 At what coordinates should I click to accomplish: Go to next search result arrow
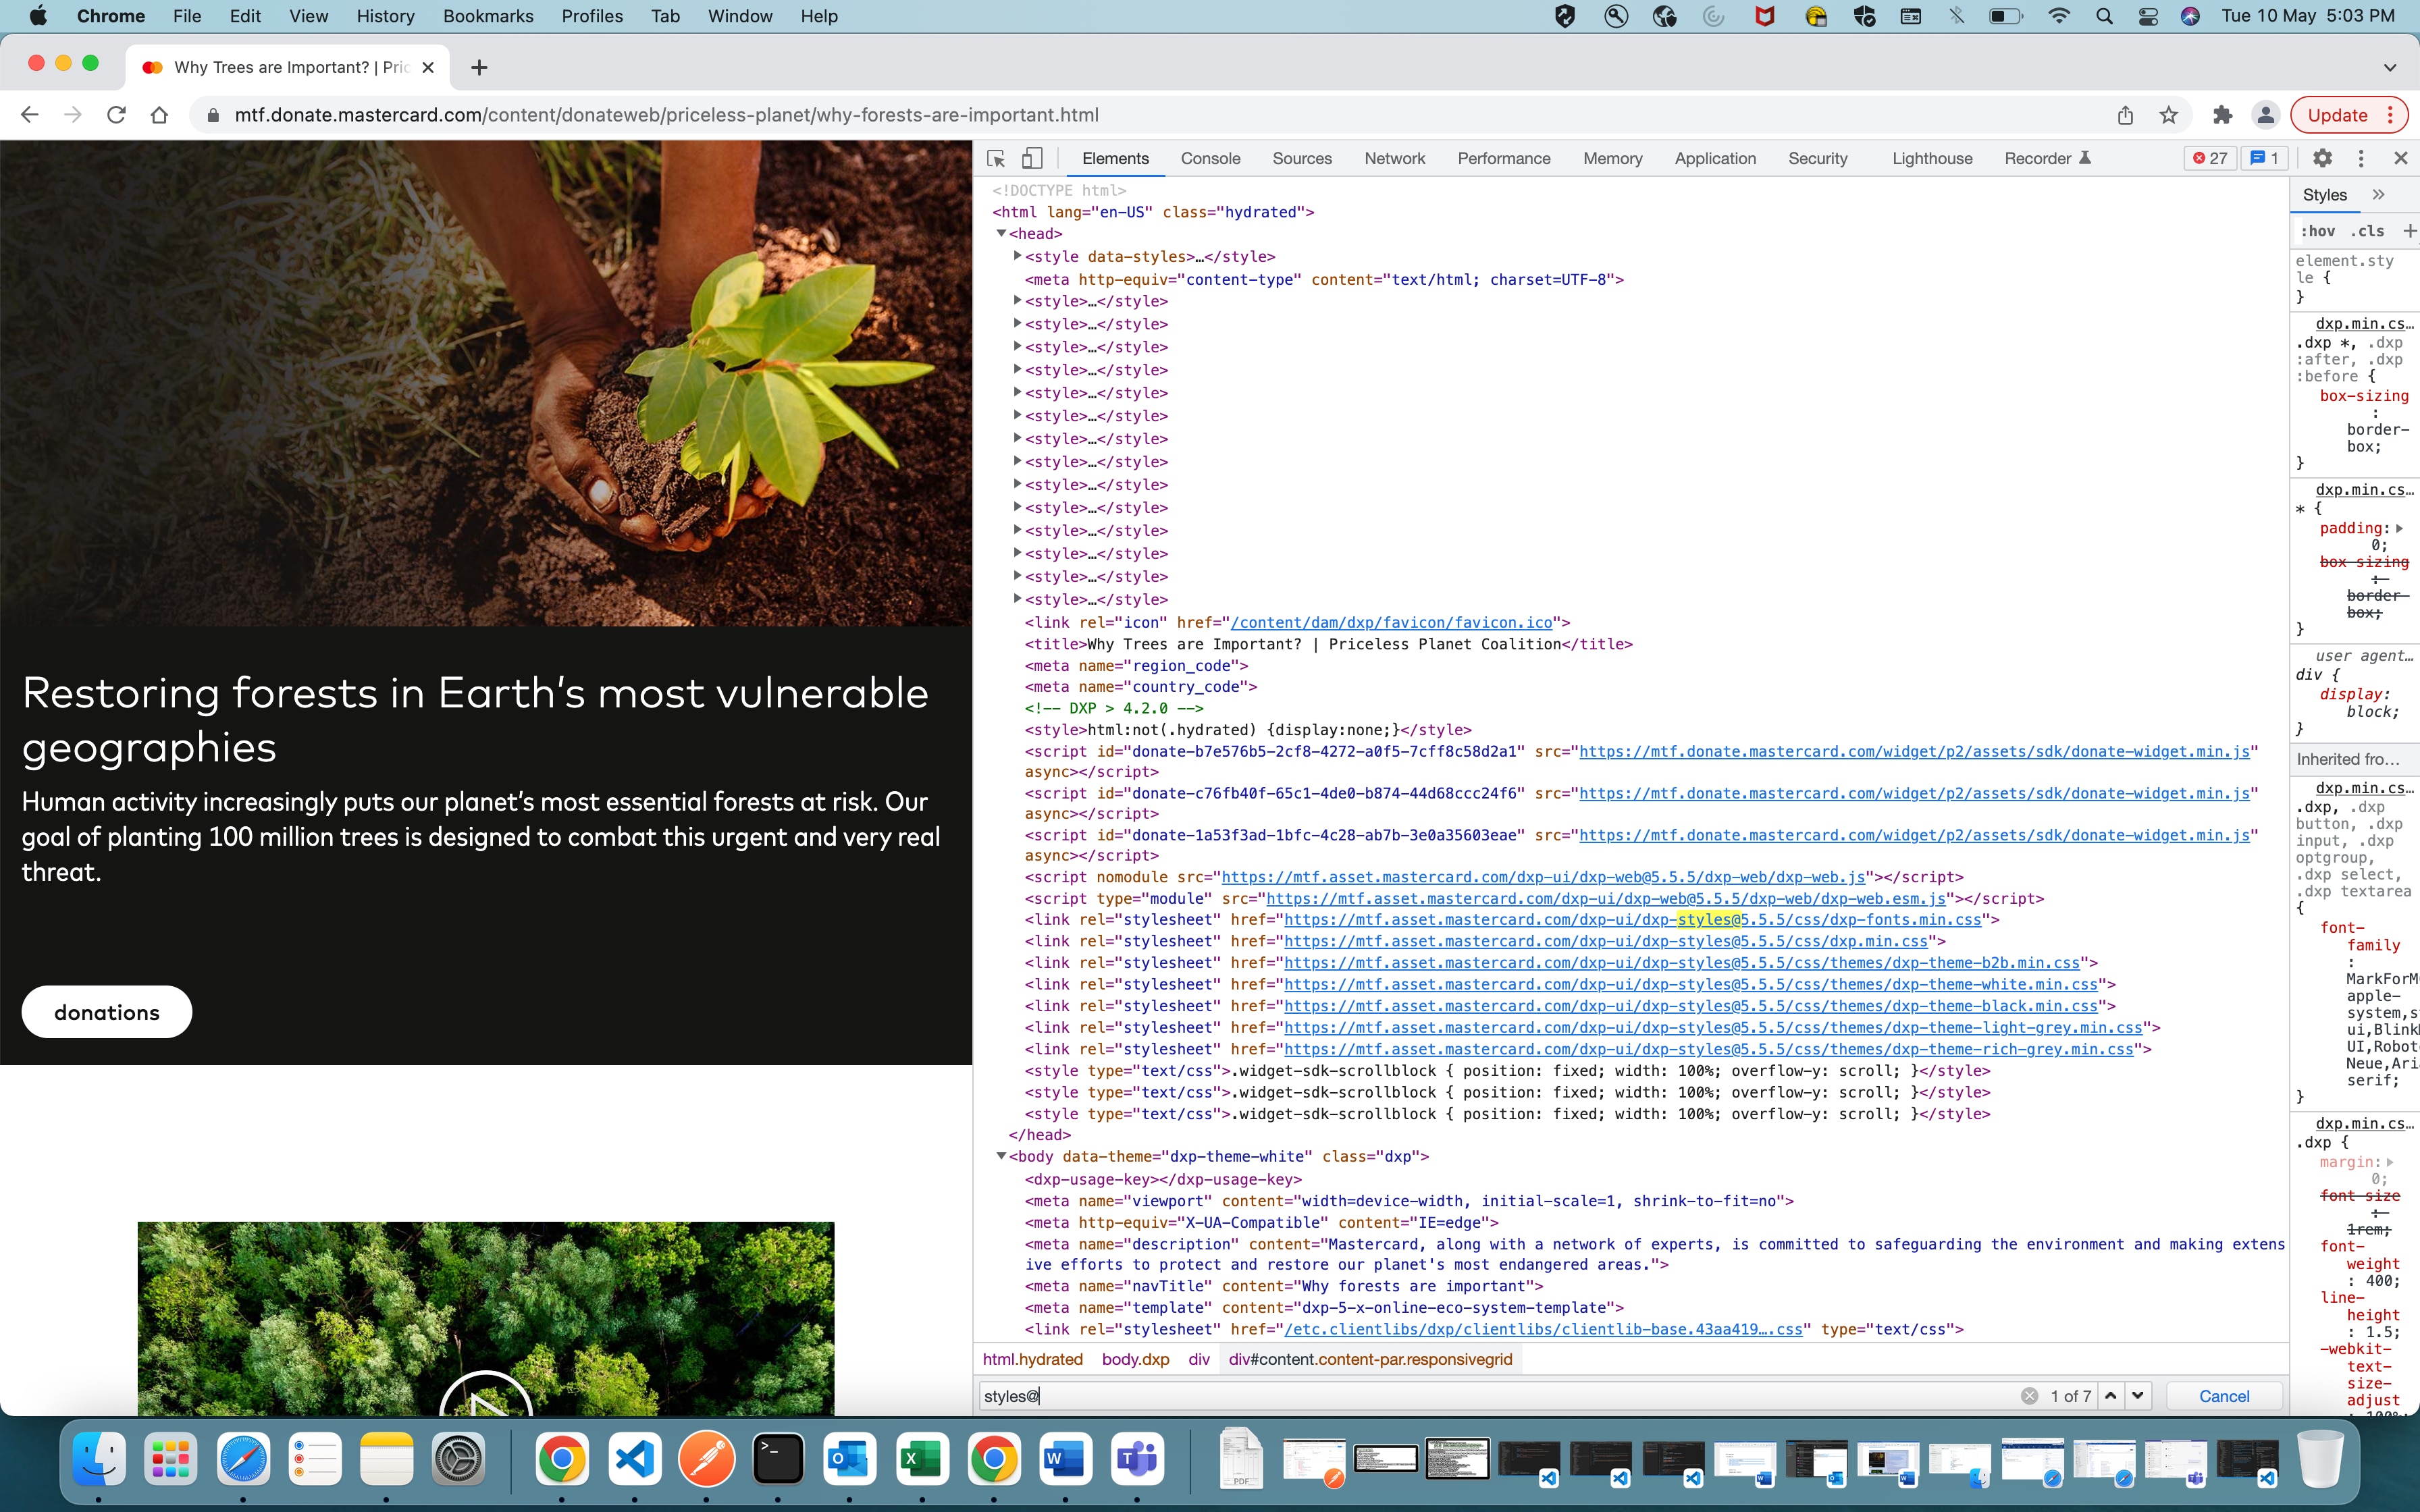click(x=2138, y=1396)
